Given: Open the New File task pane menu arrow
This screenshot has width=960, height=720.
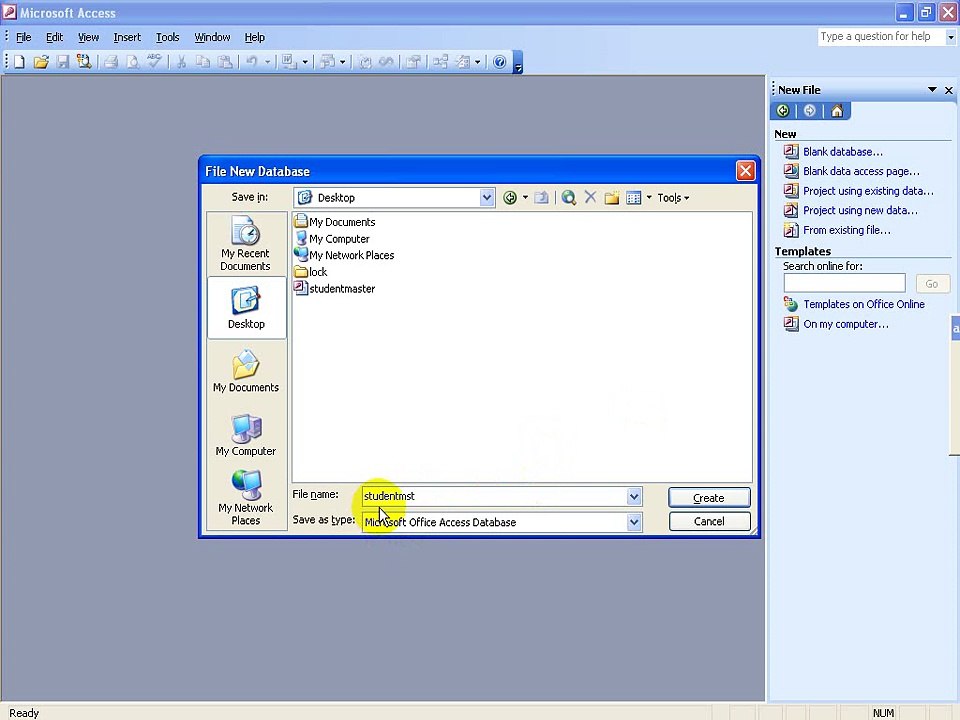Looking at the screenshot, I should (932, 90).
